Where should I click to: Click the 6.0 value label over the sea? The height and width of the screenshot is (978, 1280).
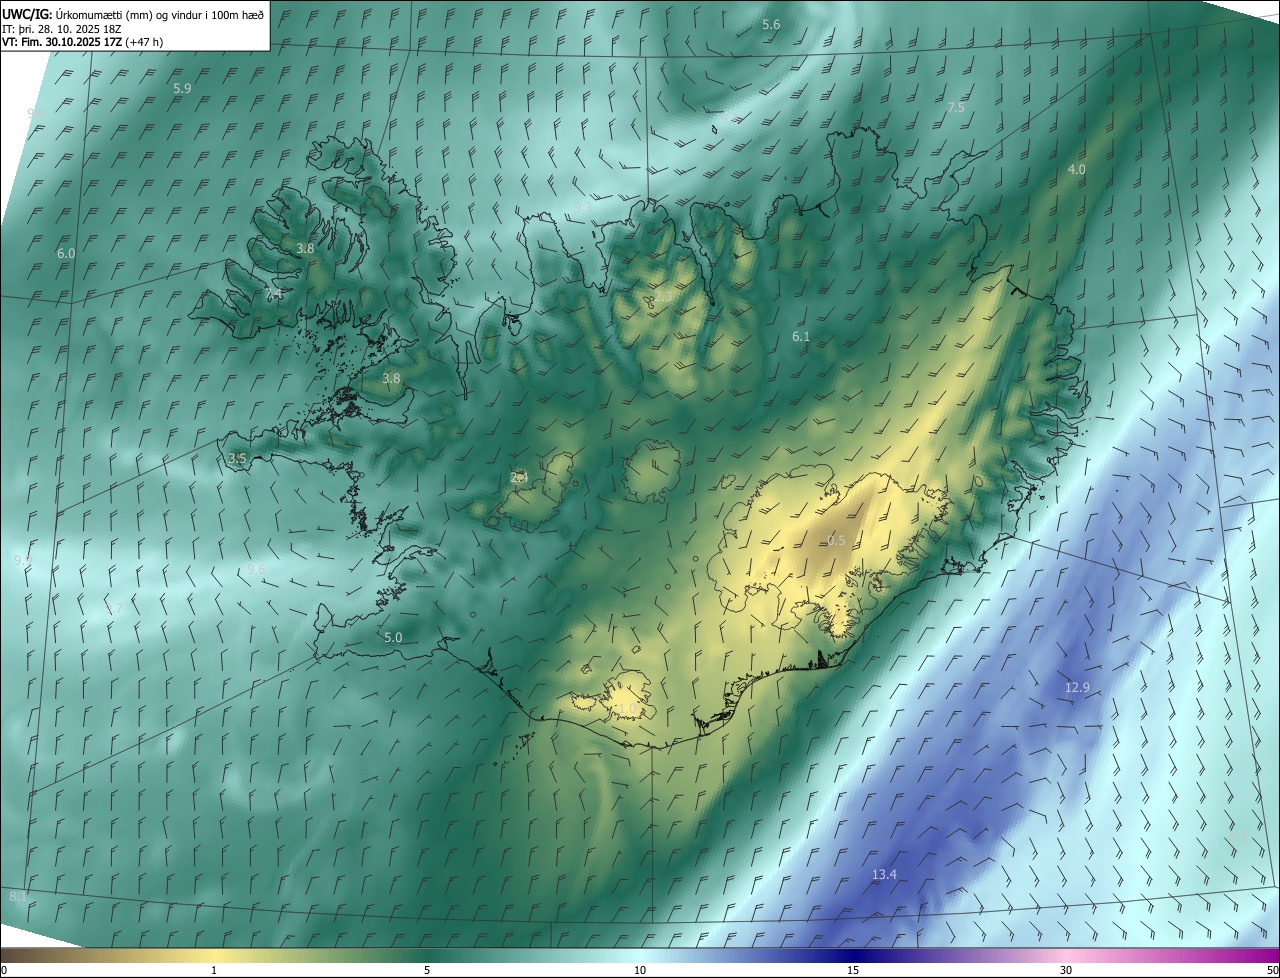66,254
